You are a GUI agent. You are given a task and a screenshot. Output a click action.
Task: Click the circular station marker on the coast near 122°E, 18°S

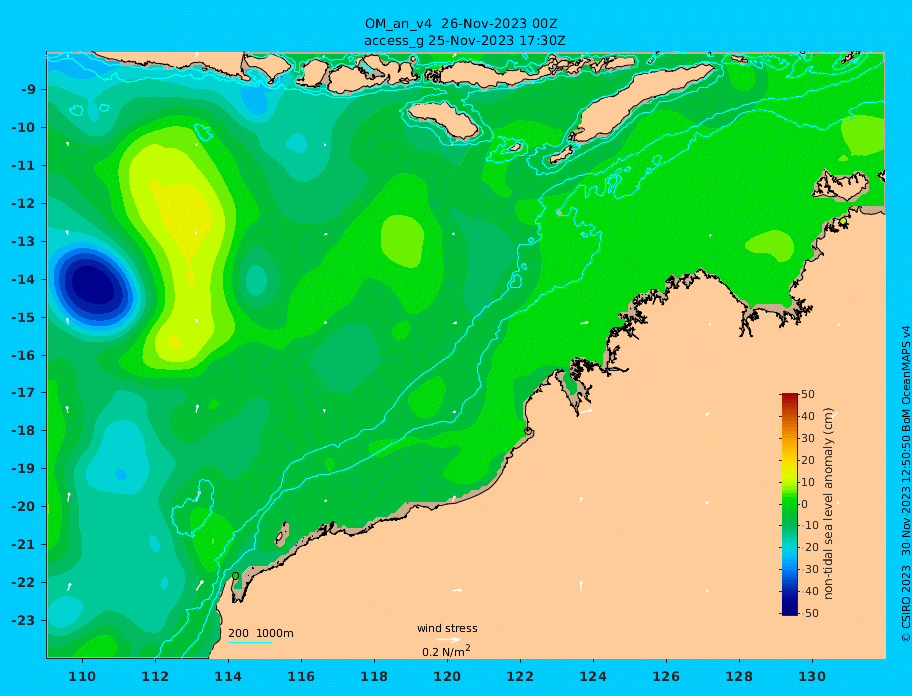(x=528, y=431)
